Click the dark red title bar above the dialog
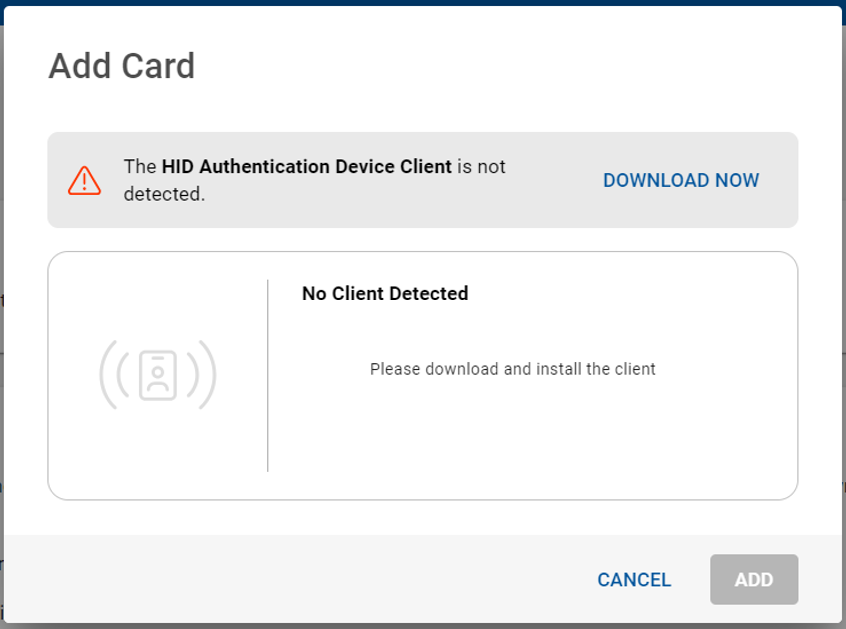 click(423, 6)
